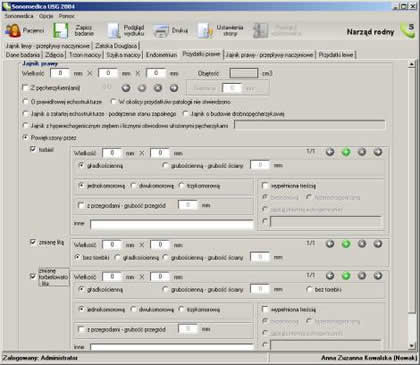The height and width of the screenshot is (365, 420).
Task: Click the leftmost round button in the Z pęcherzykiem row
Action: point(126,88)
